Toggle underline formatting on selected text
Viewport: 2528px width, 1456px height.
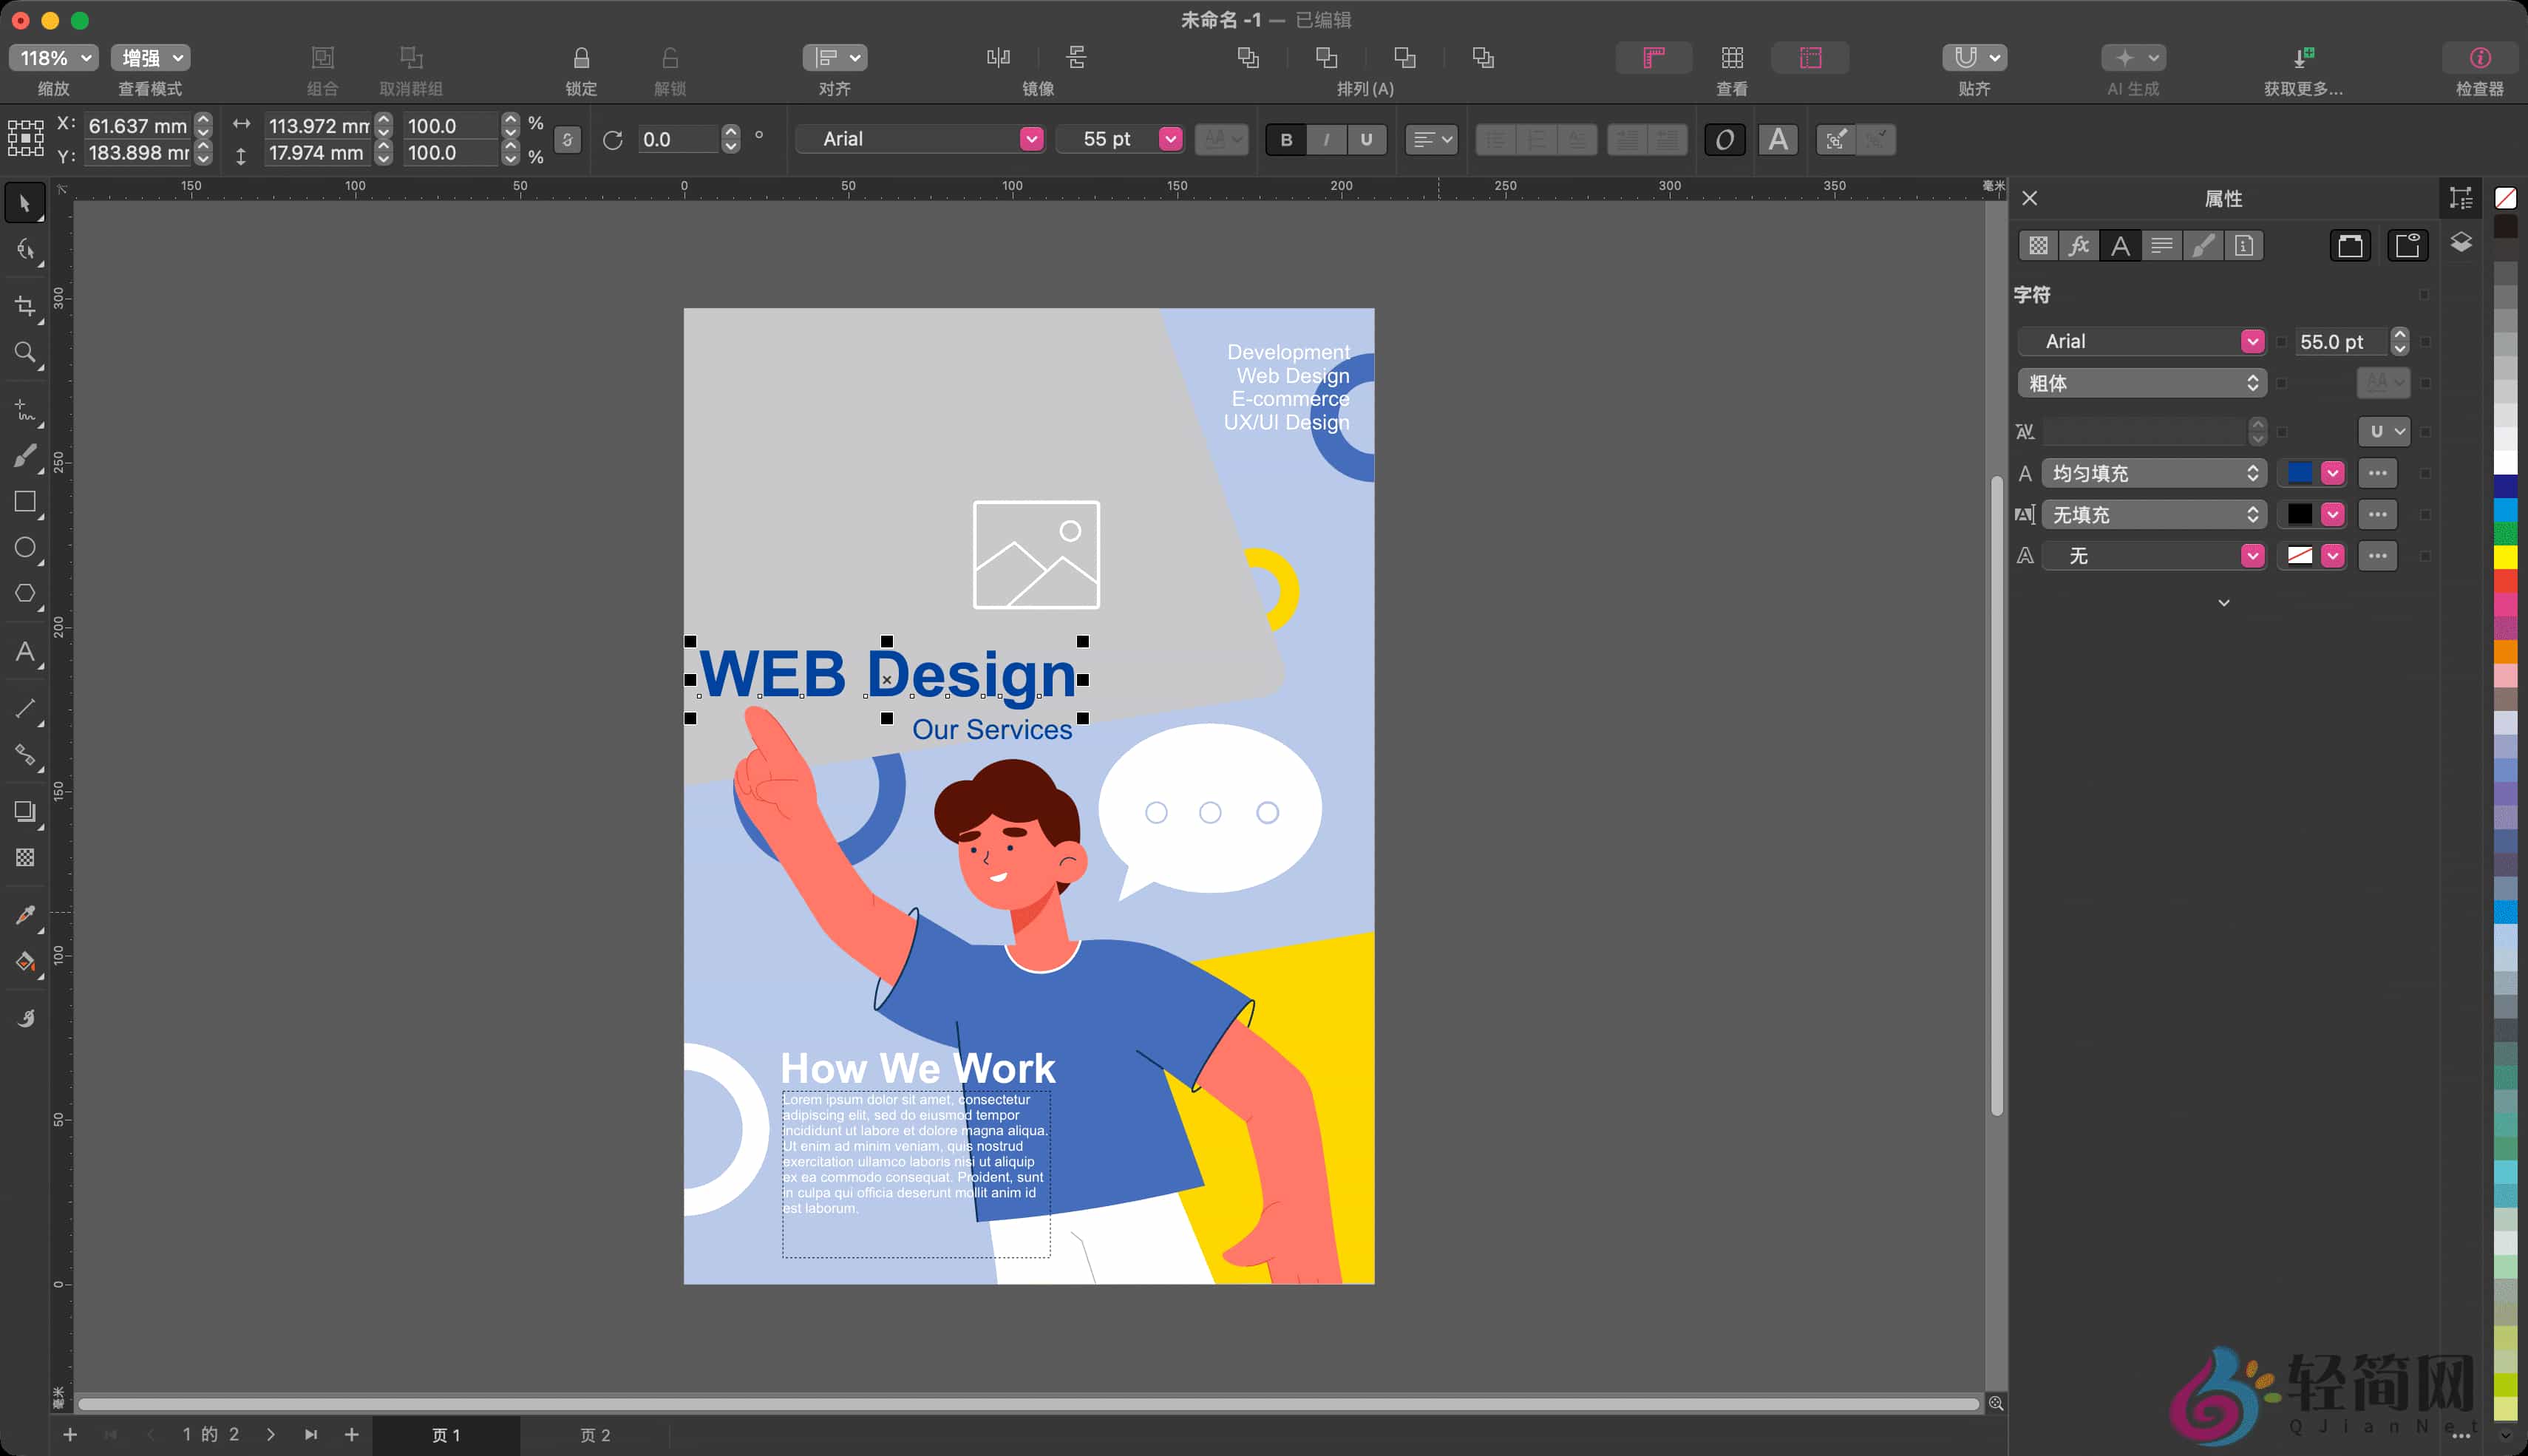pyautogui.click(x=1367, y=139)
